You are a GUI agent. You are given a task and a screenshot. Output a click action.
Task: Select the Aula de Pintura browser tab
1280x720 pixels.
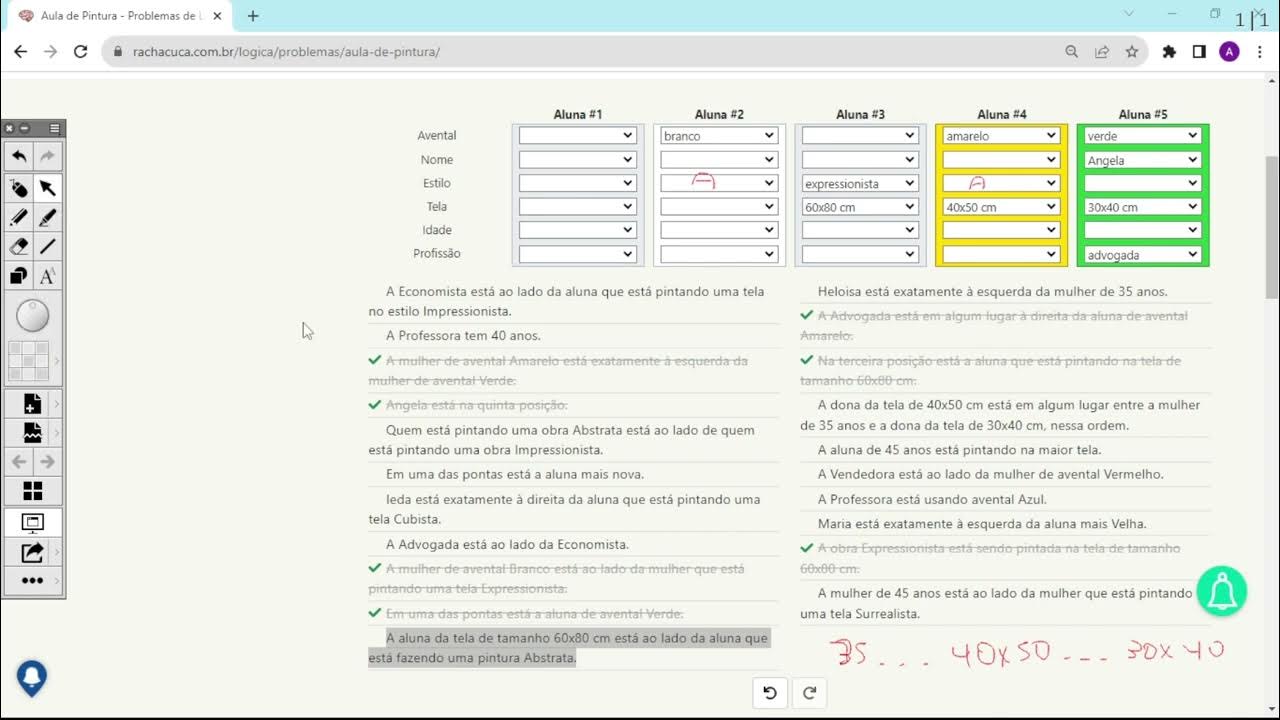click(x=120, y=16)
